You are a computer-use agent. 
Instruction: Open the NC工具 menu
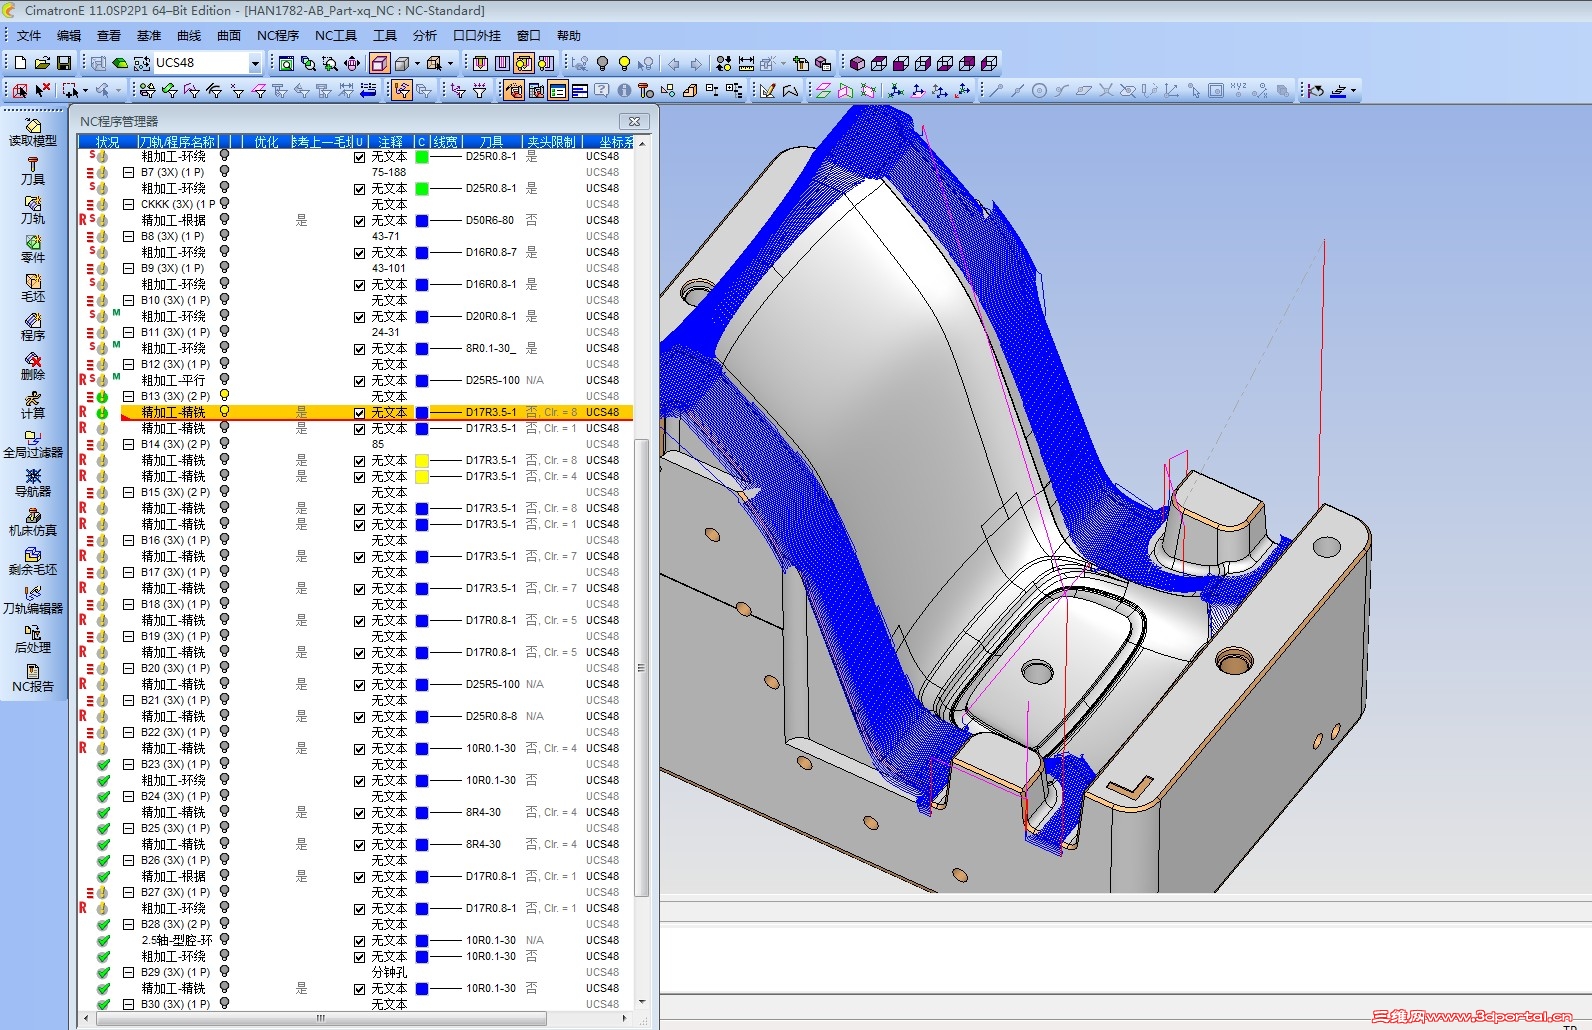(336, 35)
